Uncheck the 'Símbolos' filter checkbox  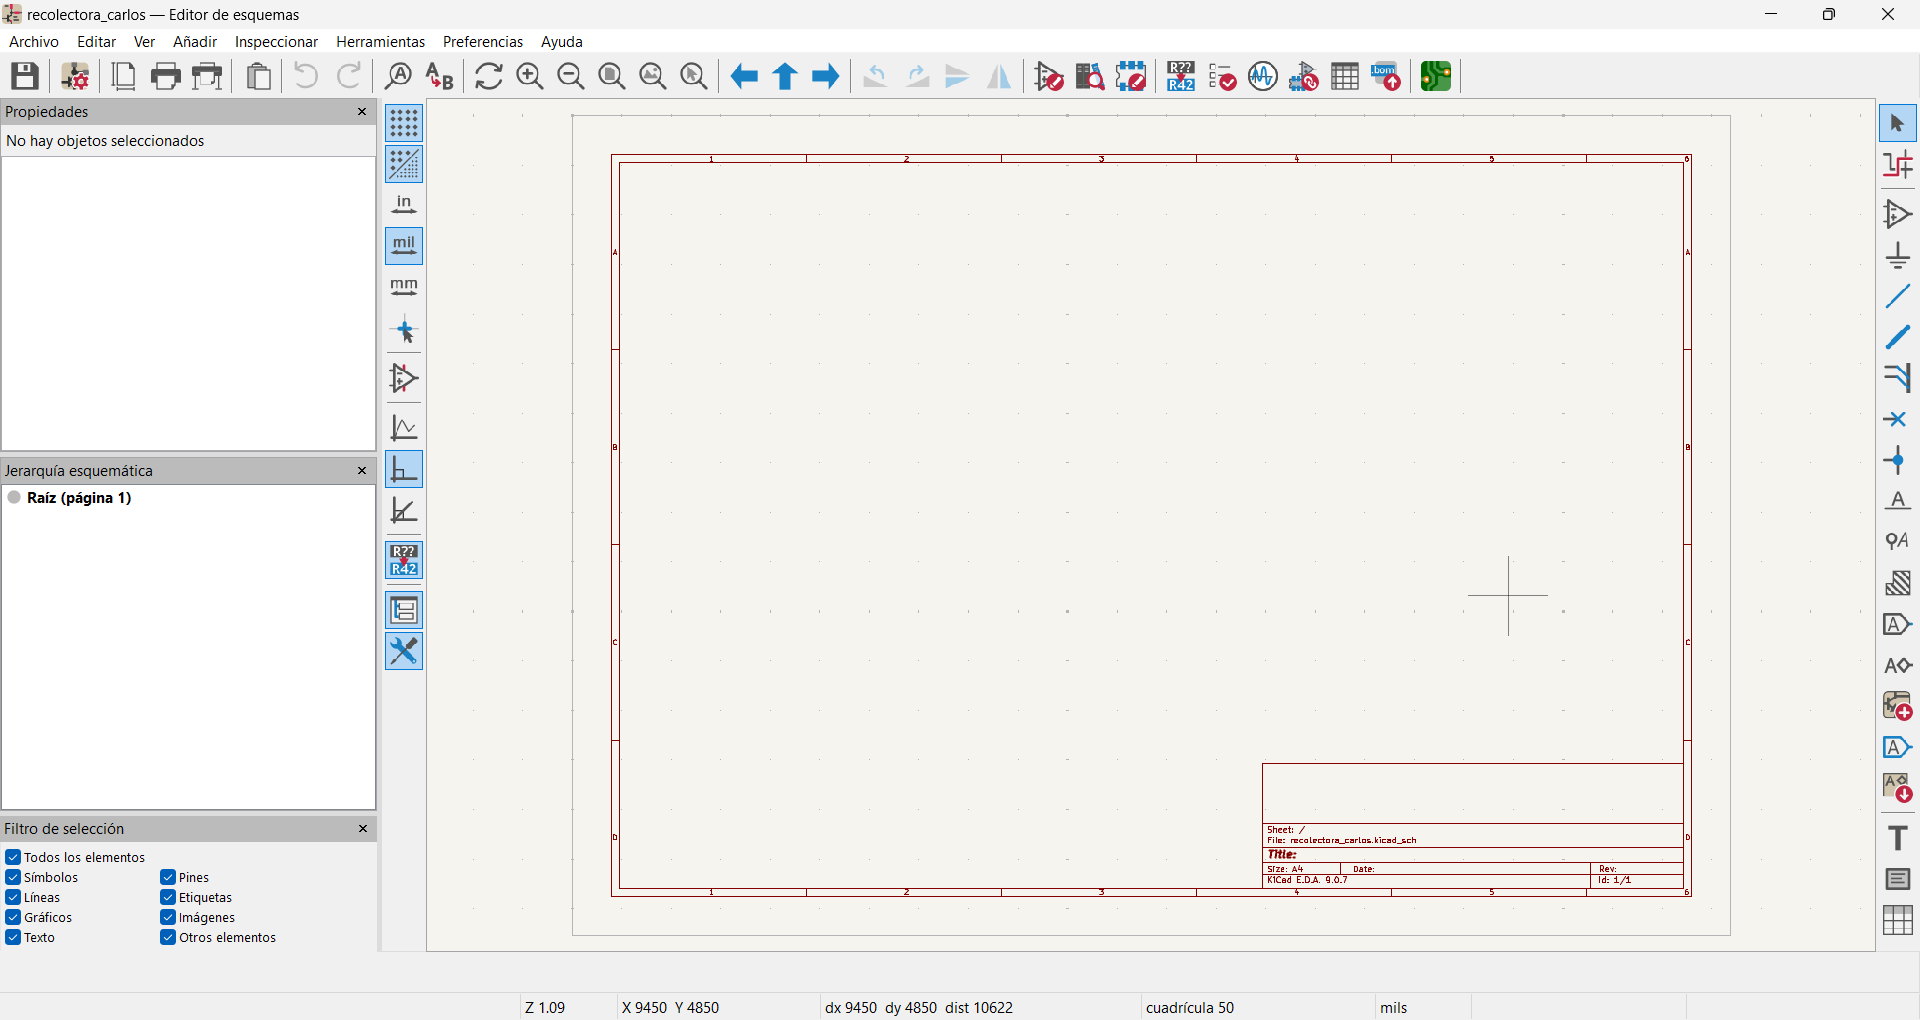(13, 877)
